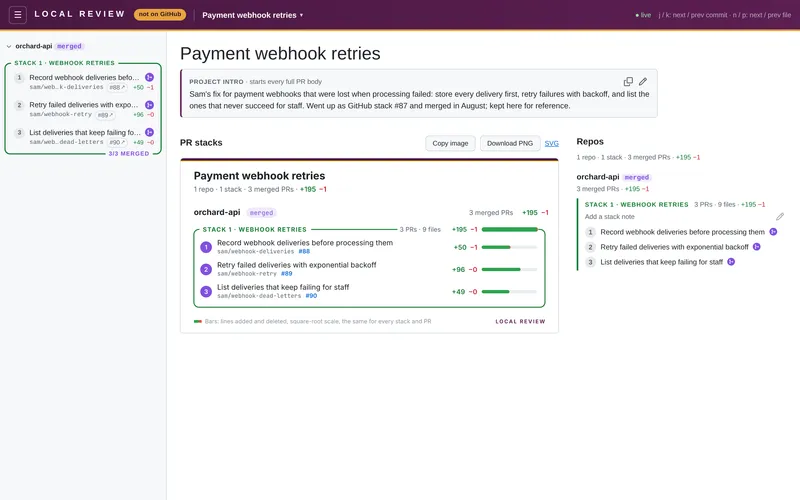The width and height of the screenshot is (800, 500).
Task: Click merged icon beside Repos 'Record webhook deliveries before processing them'
Action: click(x=773, y=232)
